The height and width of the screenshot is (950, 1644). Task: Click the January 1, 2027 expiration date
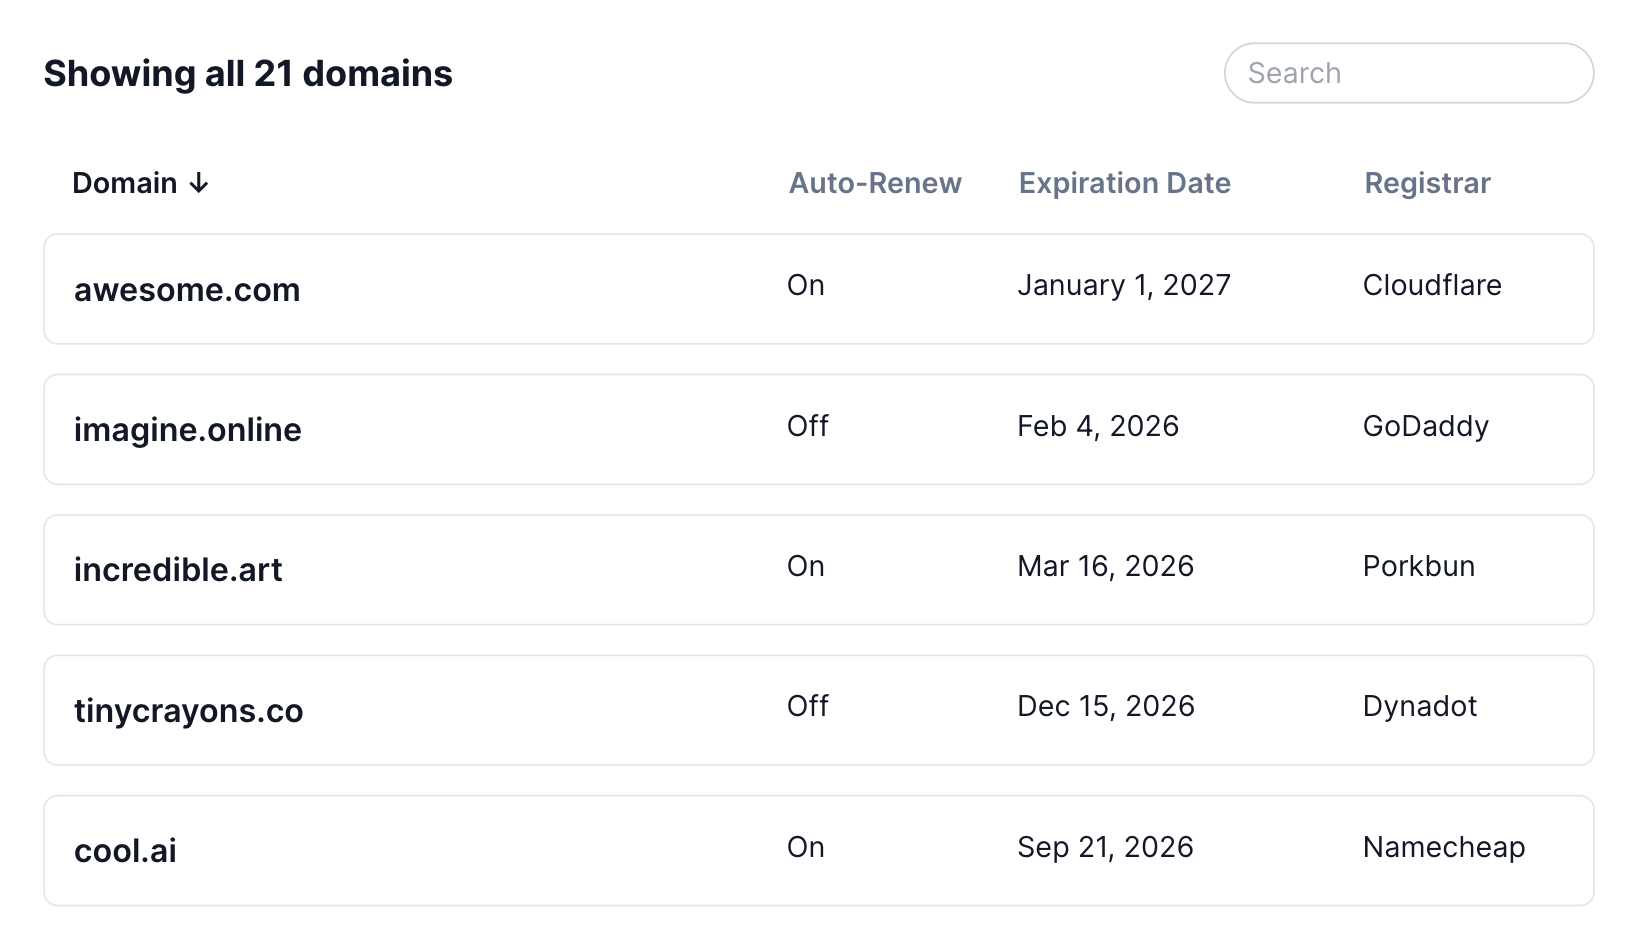click(1123, 286)
